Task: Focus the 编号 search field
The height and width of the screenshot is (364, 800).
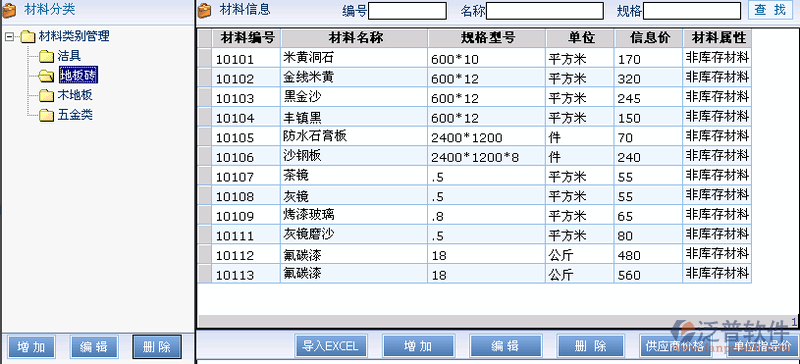Action: (x=408, y=11)
